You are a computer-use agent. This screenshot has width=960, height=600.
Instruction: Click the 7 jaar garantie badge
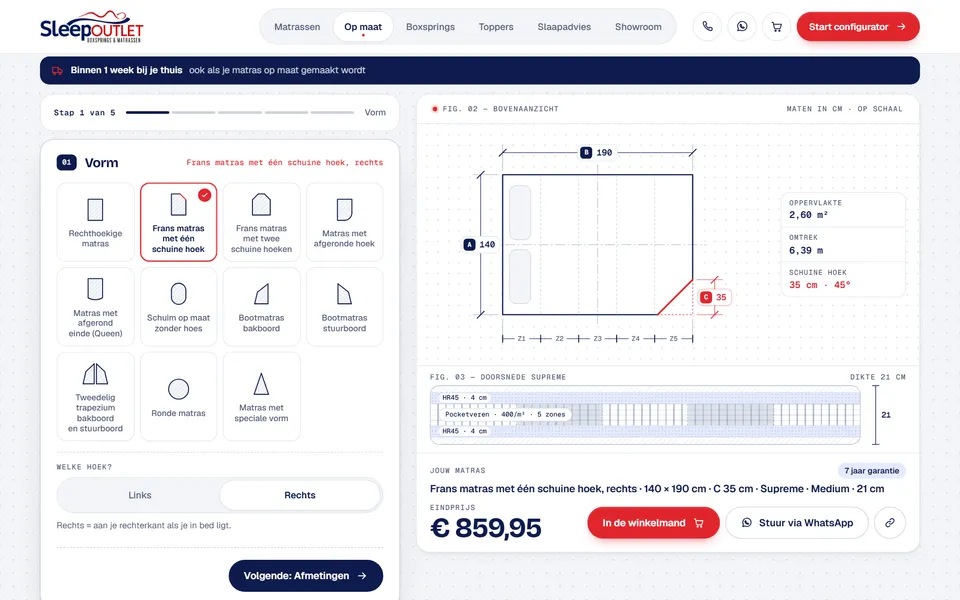tap(872, 471)
